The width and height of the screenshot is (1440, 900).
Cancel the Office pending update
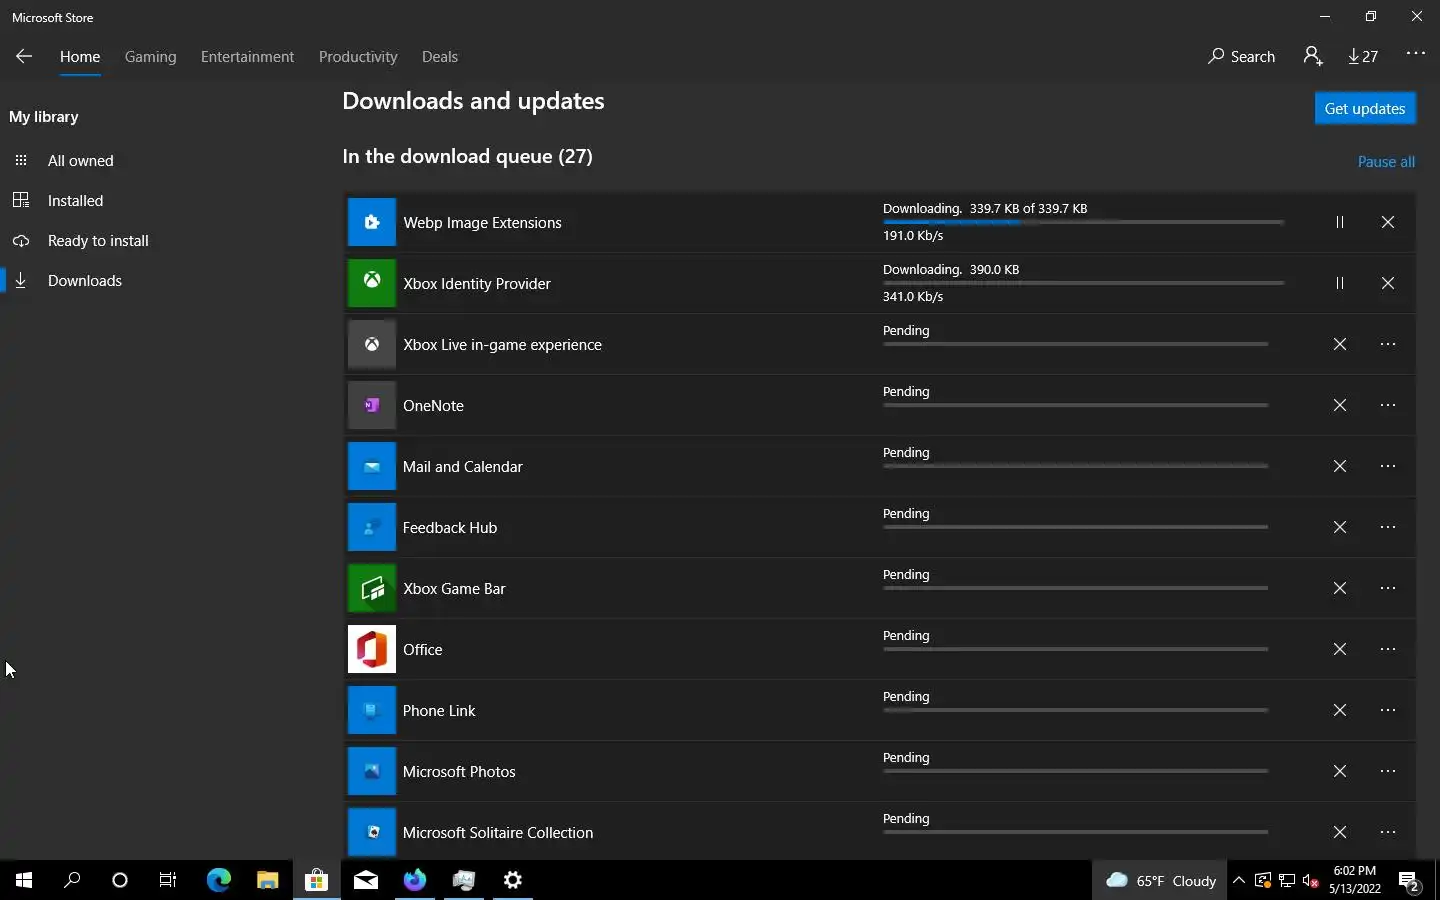1340,649
